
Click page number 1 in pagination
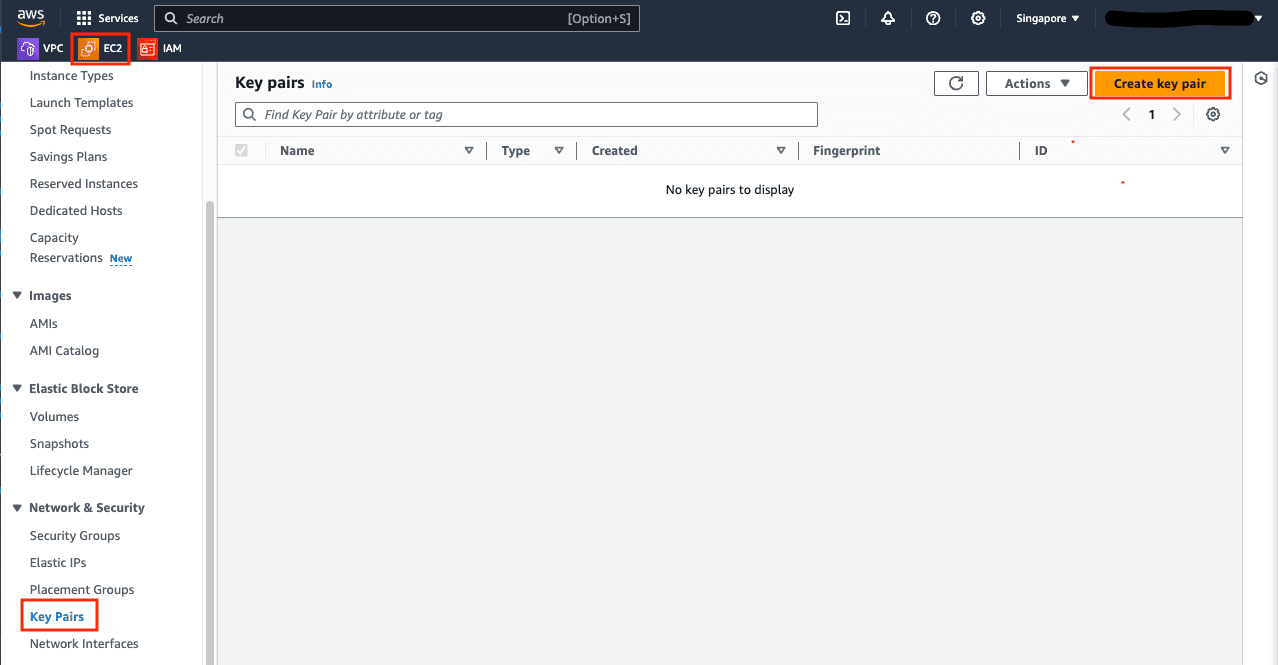[1152, 114]
